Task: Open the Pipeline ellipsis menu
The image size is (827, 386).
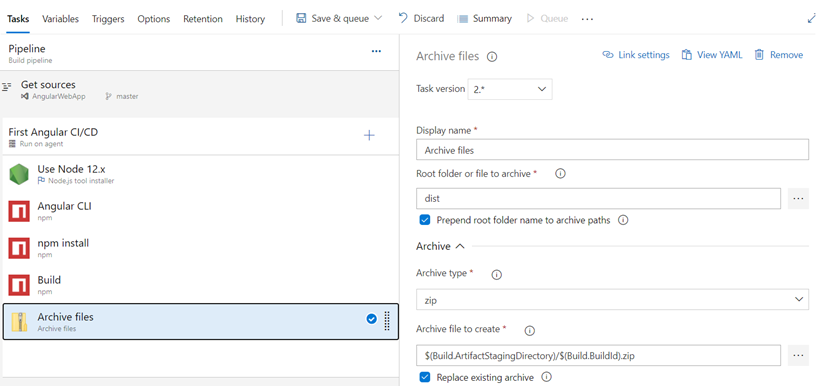Action: coord(376,51)
